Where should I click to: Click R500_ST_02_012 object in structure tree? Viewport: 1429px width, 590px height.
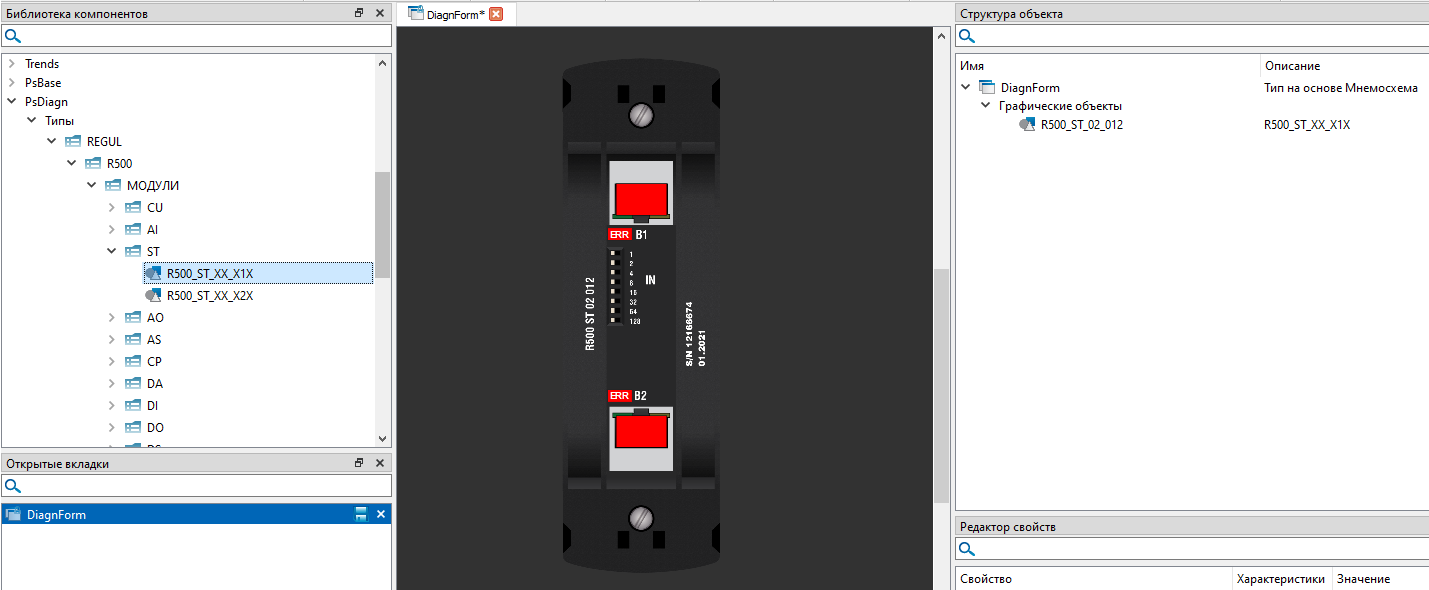tap(1081, 125)
